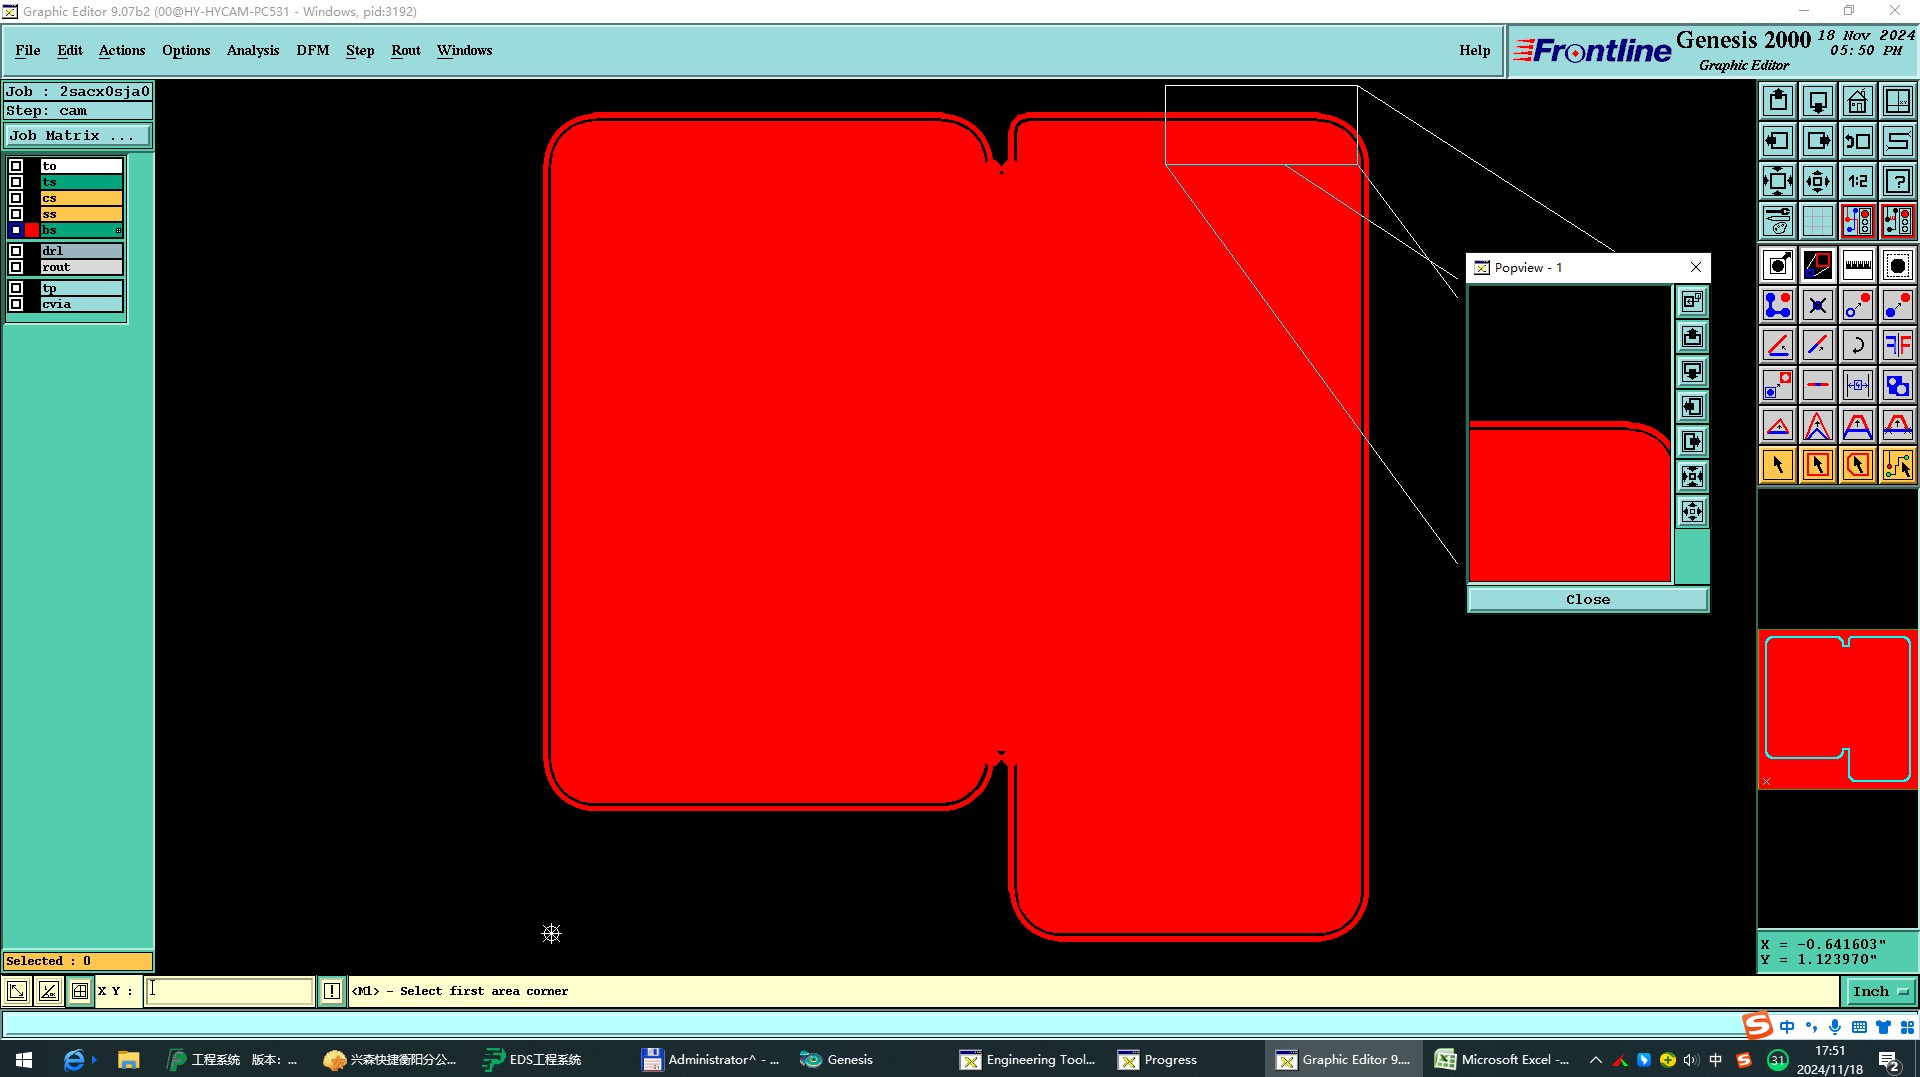Screen dimensions: 1920x1077
Task: Open the Analysis menu
Action: 253,50
